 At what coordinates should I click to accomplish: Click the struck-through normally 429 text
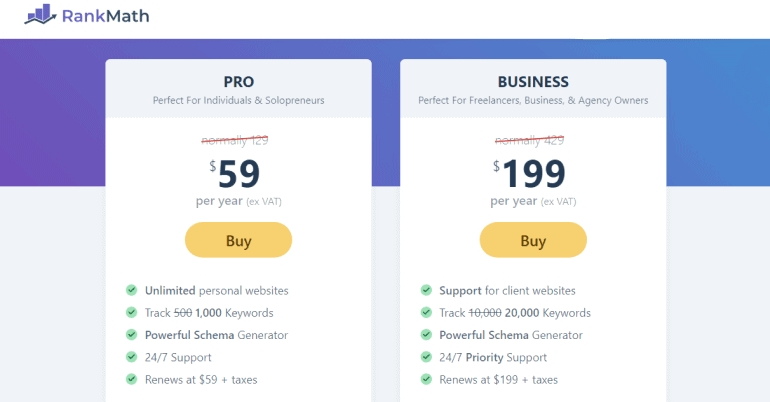pos(529,140)
